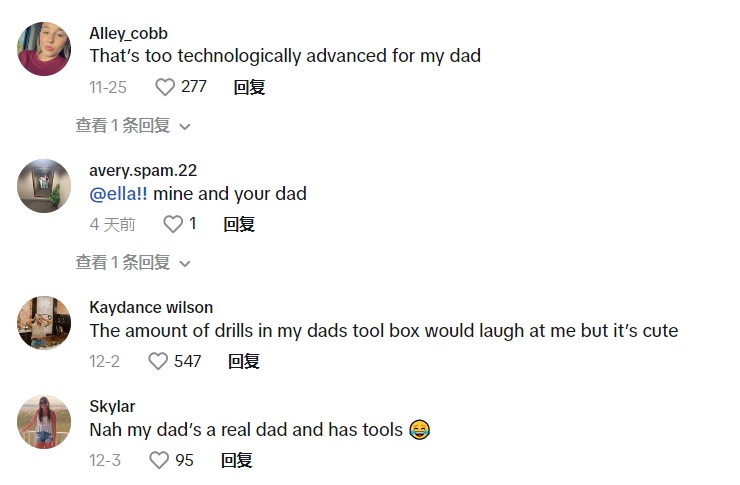Like avery.spam.22's comment with the heart

tap(173, 224)
